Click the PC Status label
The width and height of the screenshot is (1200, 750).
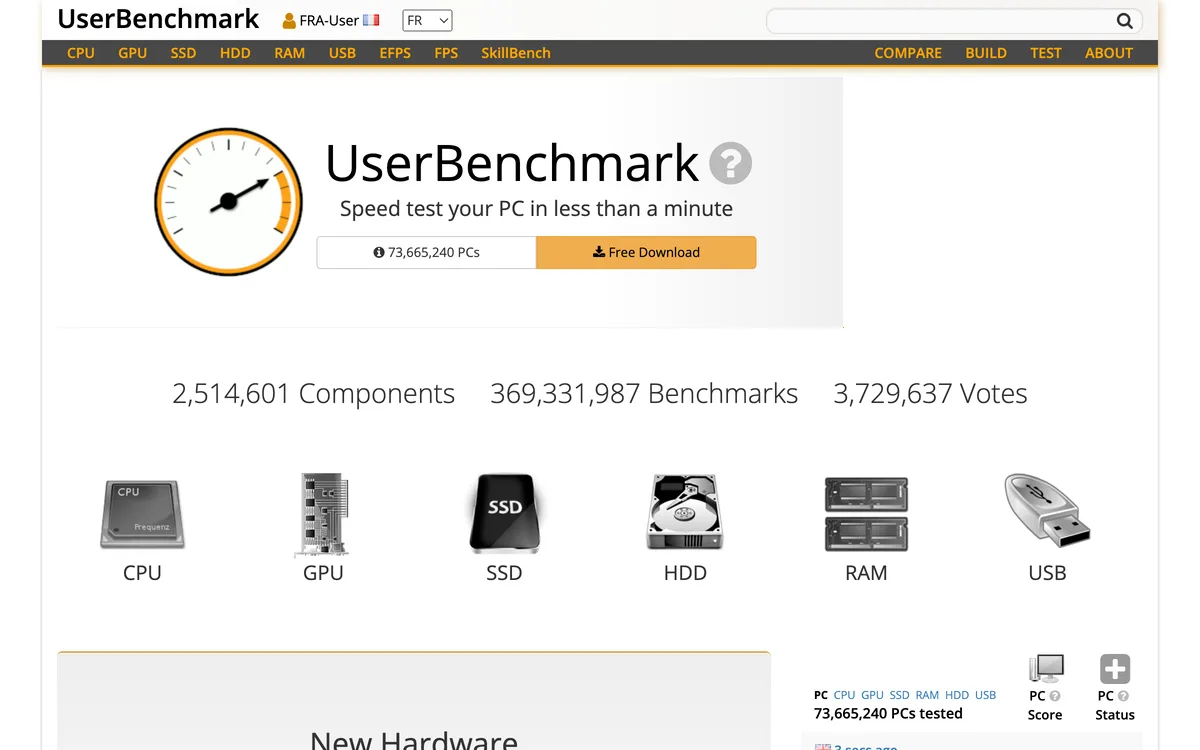click(1115, 705)
